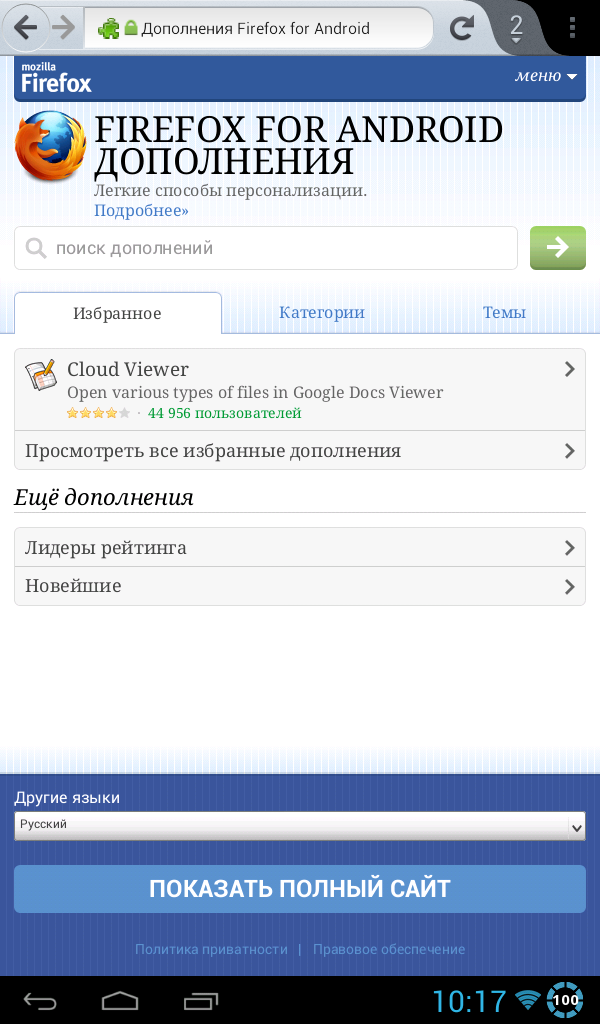This screenshot has width=600, height=1024.
Task: Click chevron next to Просмотреть все избранные дополнения
Action: (569, 451)
